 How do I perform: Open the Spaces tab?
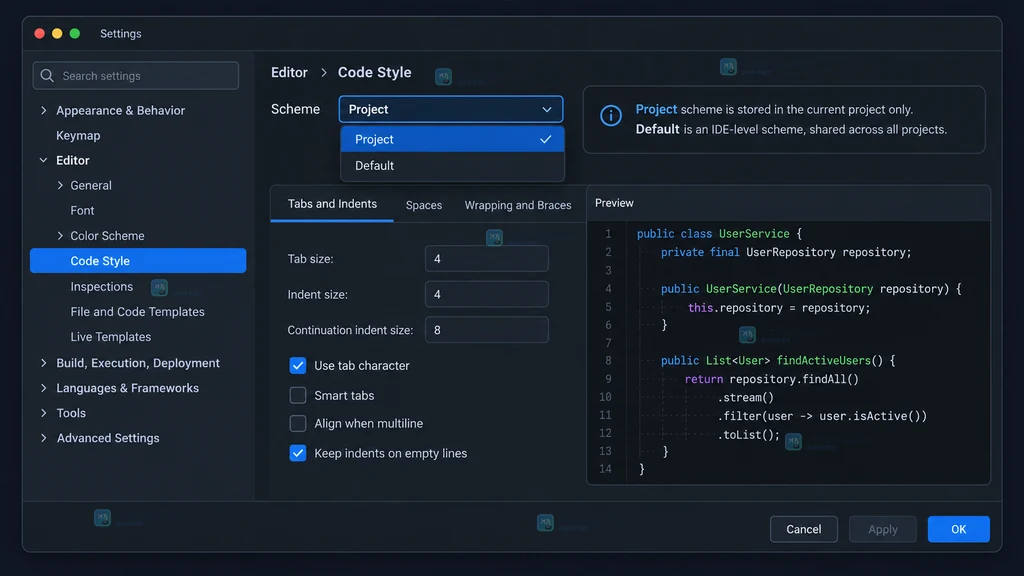pyautogui.click(x=424, y=205)
